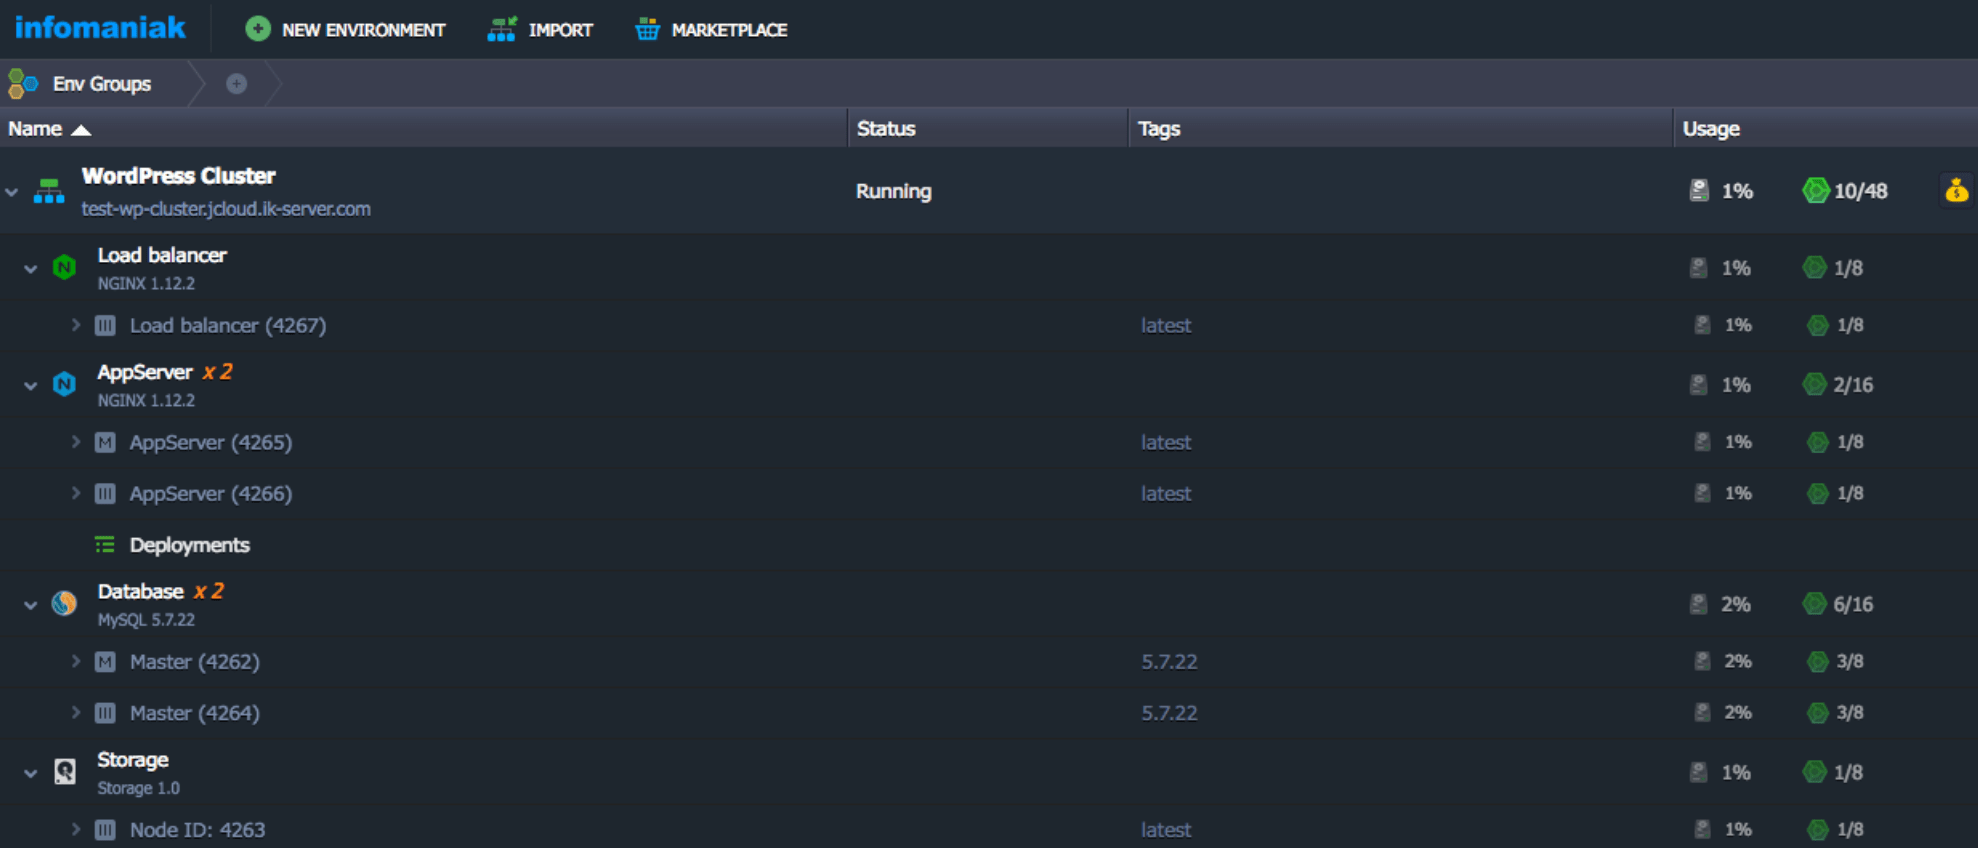1978x848 pixels.
Task: Click Load balancer (4267) container icon
Action: 105,325
